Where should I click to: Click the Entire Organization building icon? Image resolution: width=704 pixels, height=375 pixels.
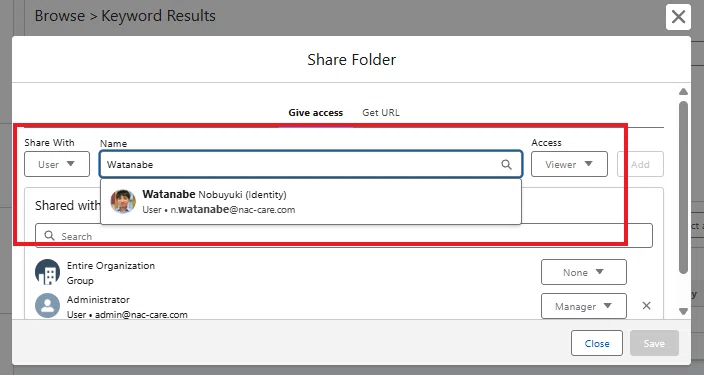tap(47, 272)
